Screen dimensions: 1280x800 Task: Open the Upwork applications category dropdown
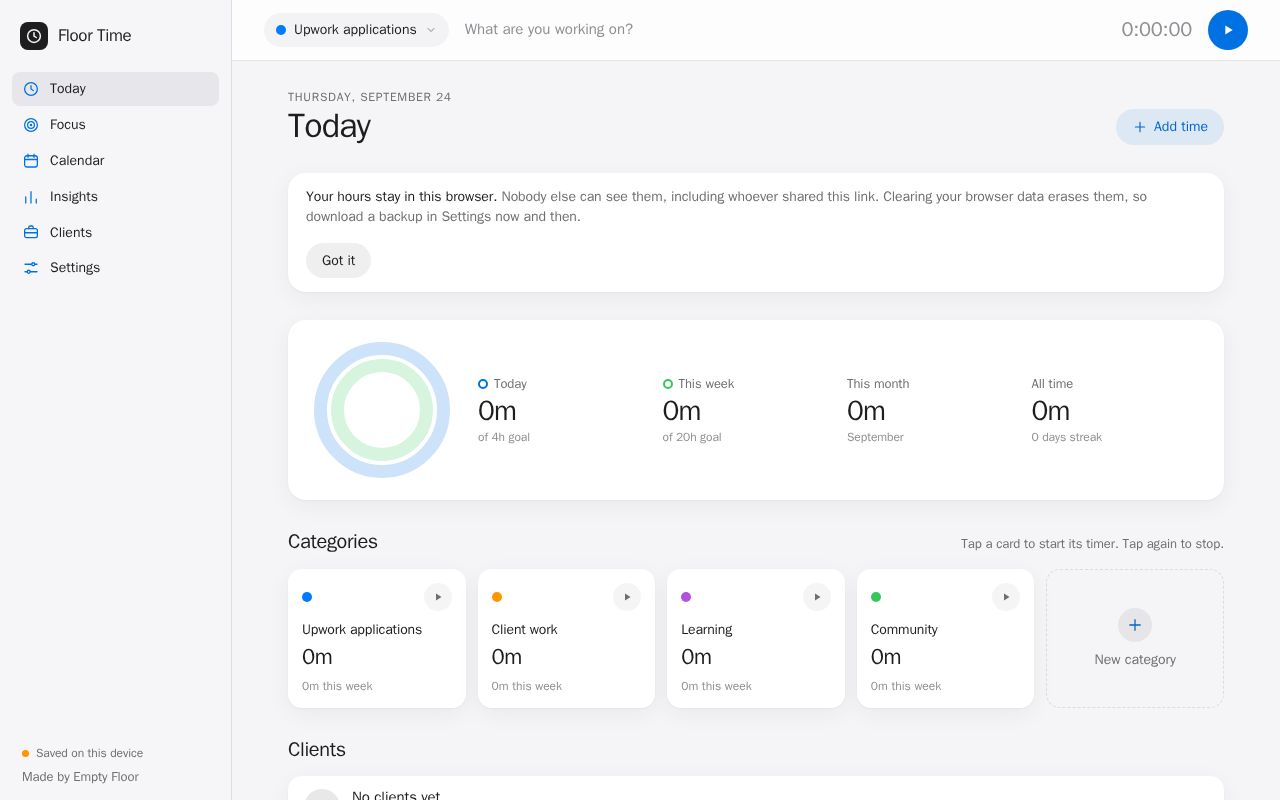coord(356,30)
